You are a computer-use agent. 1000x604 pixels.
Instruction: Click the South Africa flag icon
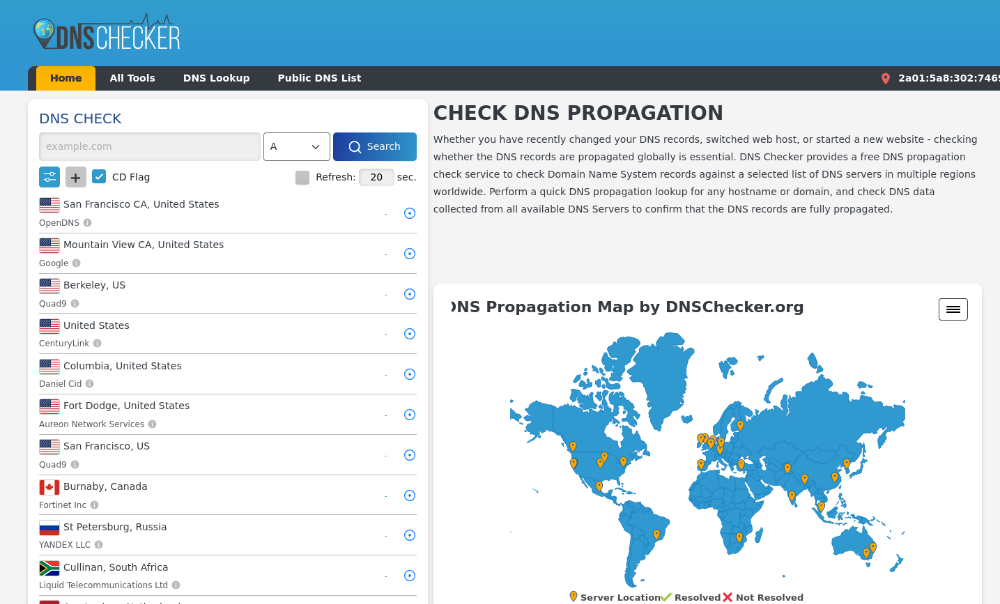49,568
